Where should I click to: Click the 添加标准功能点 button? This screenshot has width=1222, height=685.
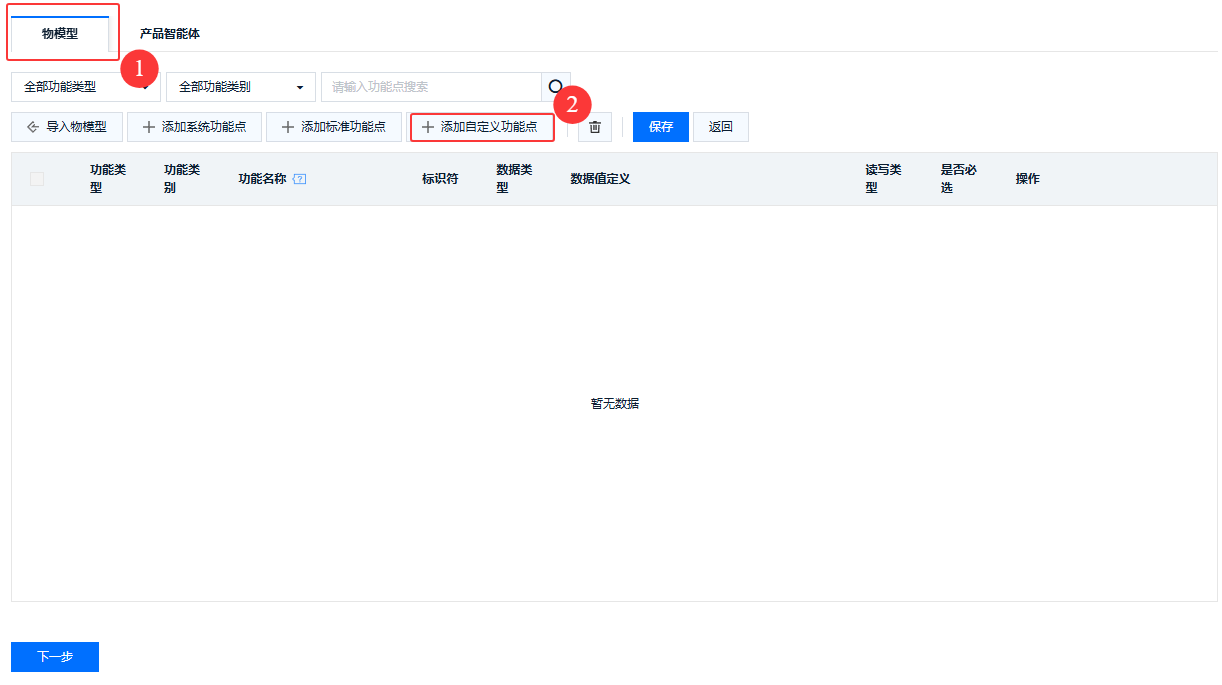(333, 127)
